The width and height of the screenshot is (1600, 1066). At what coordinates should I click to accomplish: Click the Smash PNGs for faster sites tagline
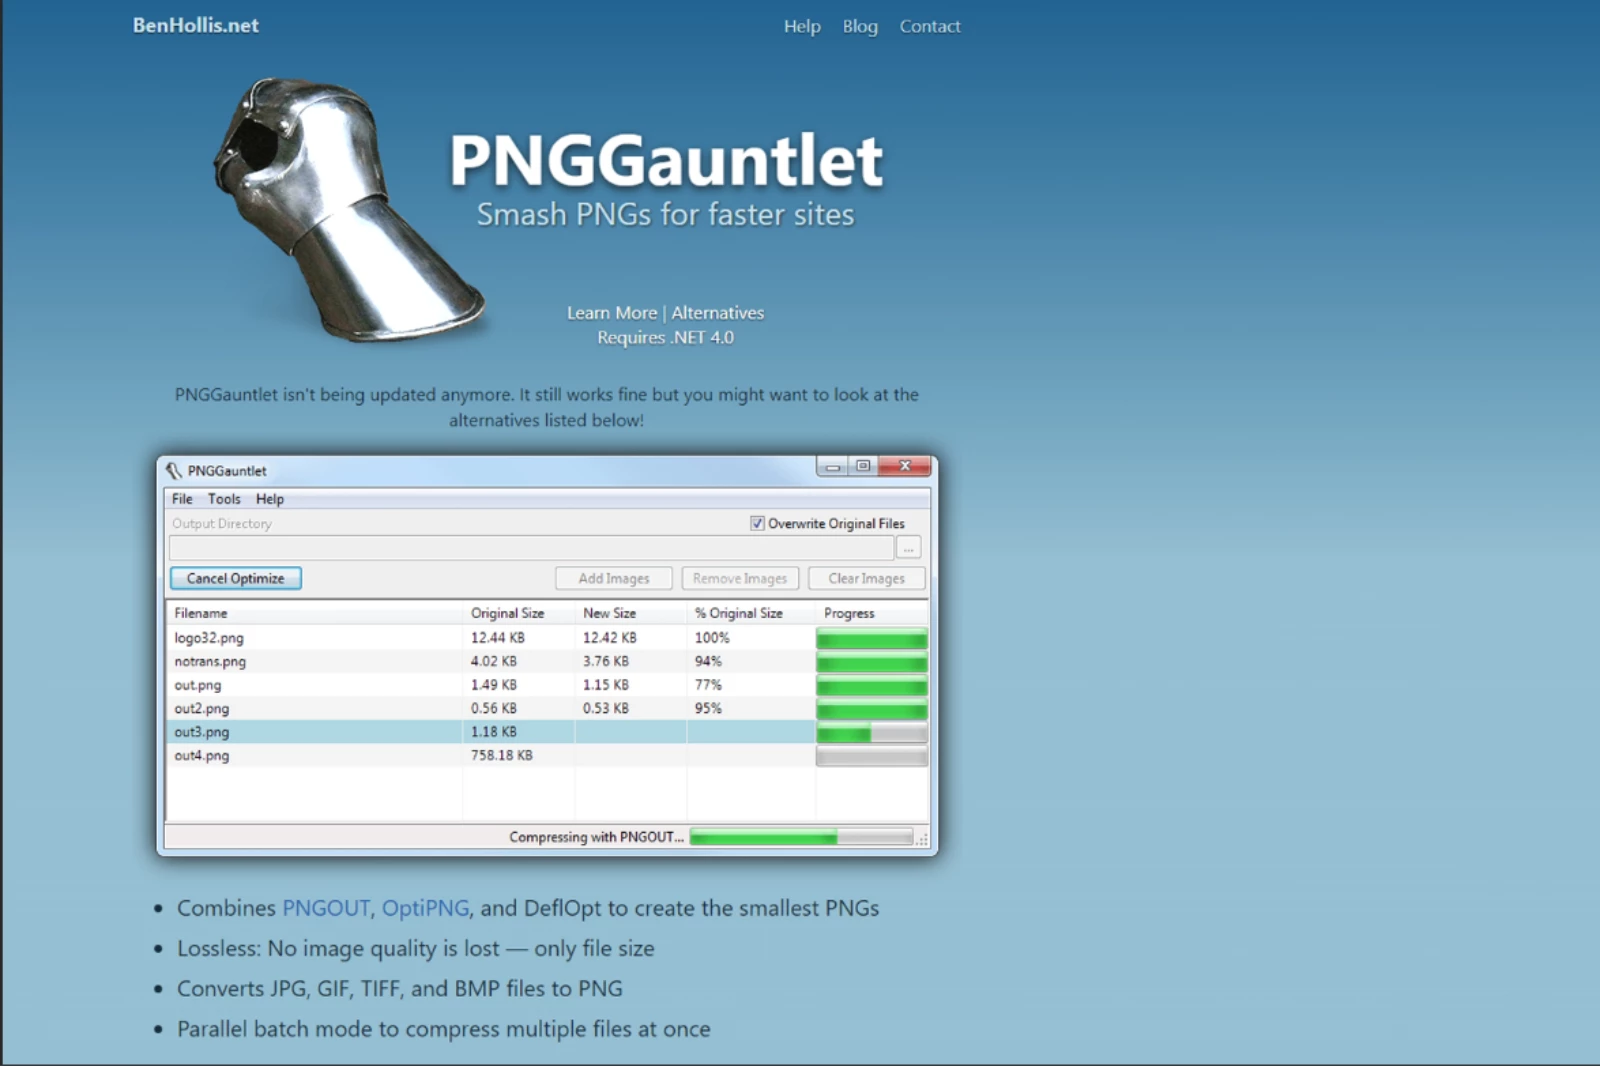tap(665, 214)
